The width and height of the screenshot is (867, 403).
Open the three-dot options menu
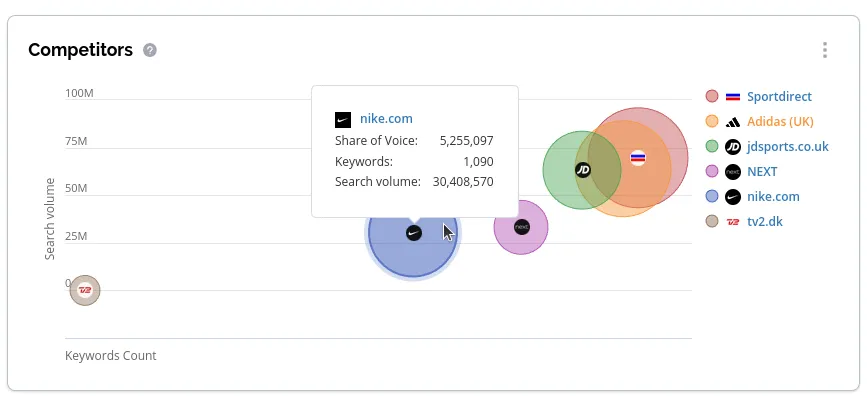pos(824,50)
